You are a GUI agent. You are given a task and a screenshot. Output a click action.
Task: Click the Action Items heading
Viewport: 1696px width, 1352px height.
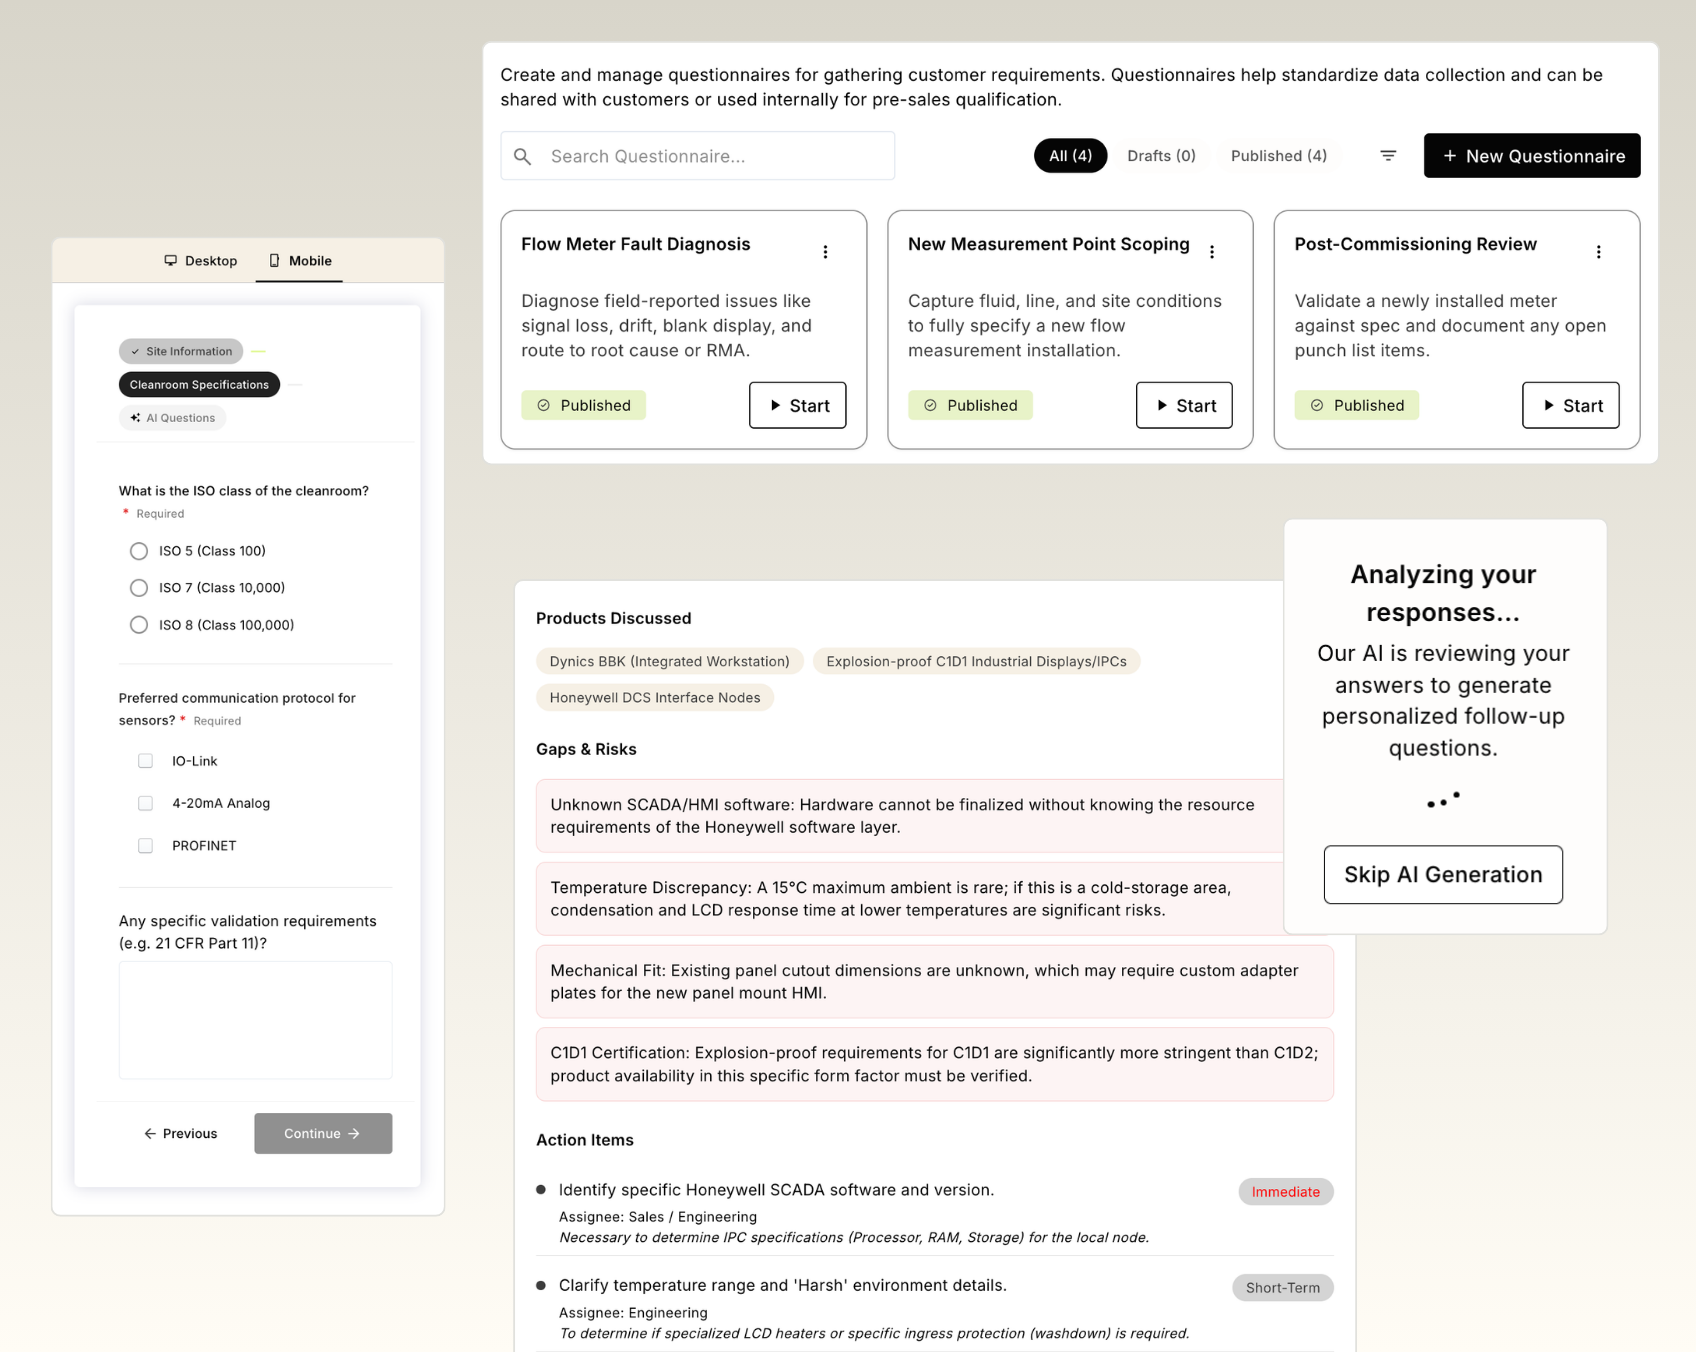coord(585,1140)
